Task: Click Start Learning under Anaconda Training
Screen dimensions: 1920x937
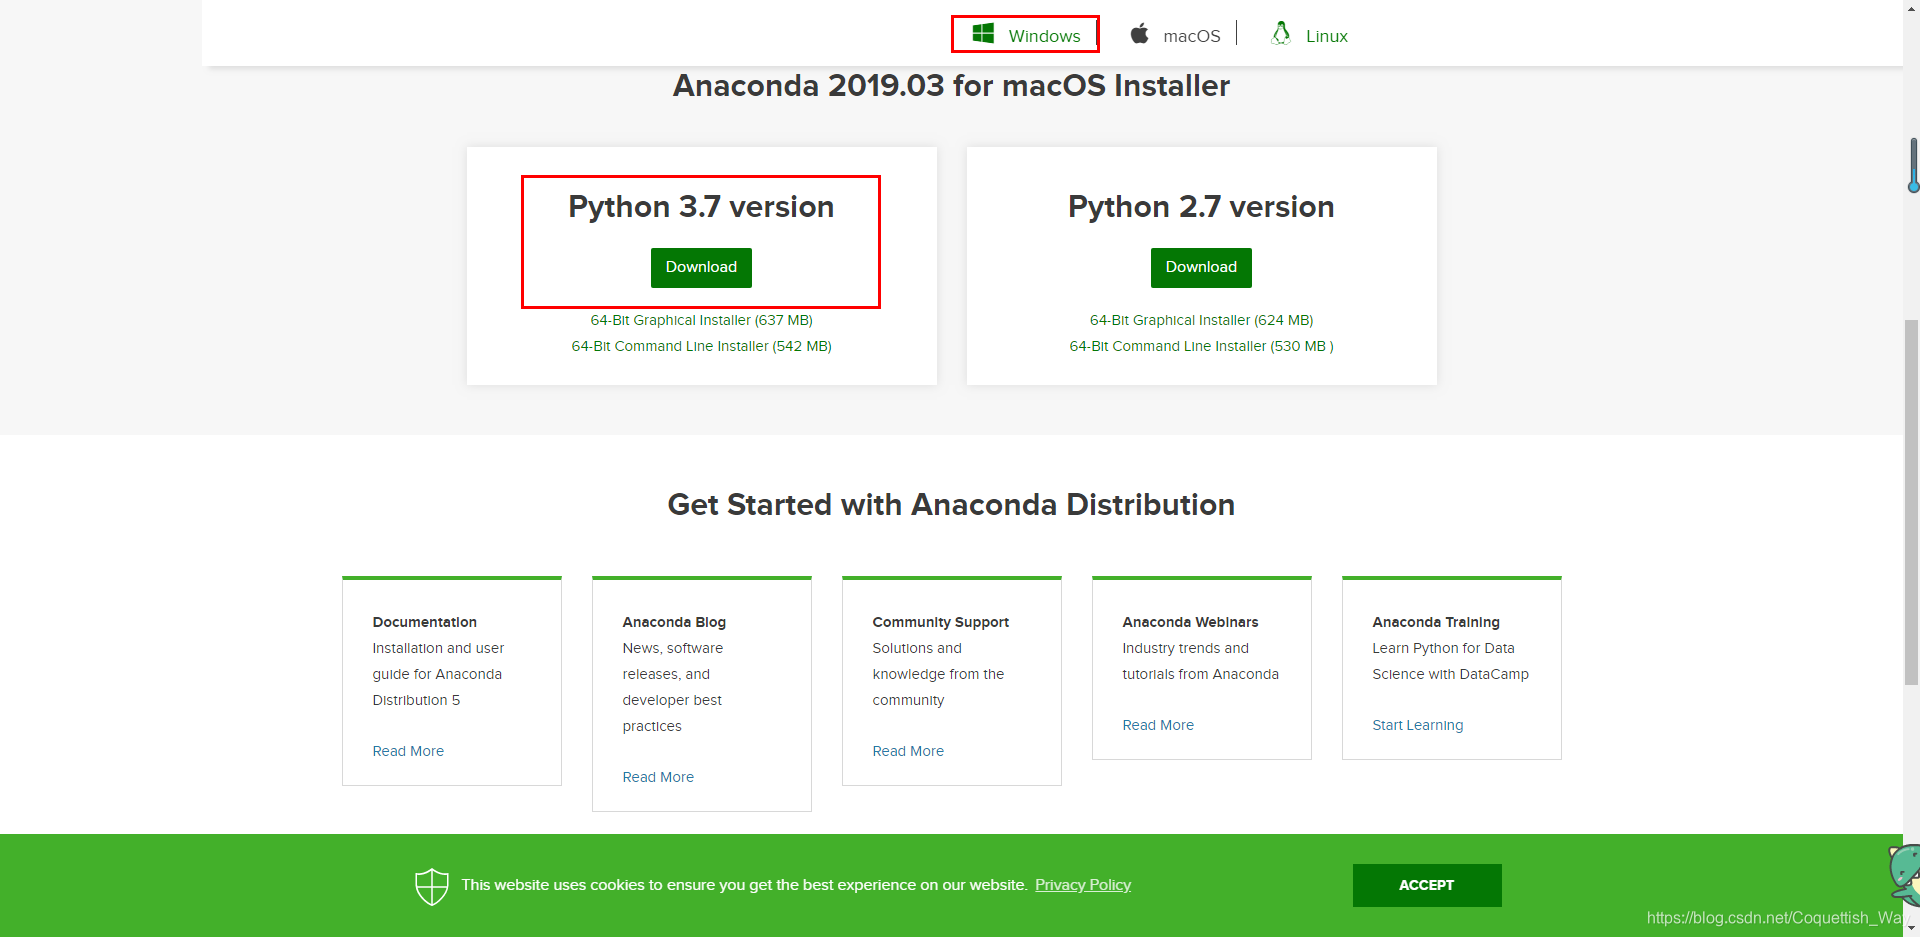Action: click(1418, 725)
